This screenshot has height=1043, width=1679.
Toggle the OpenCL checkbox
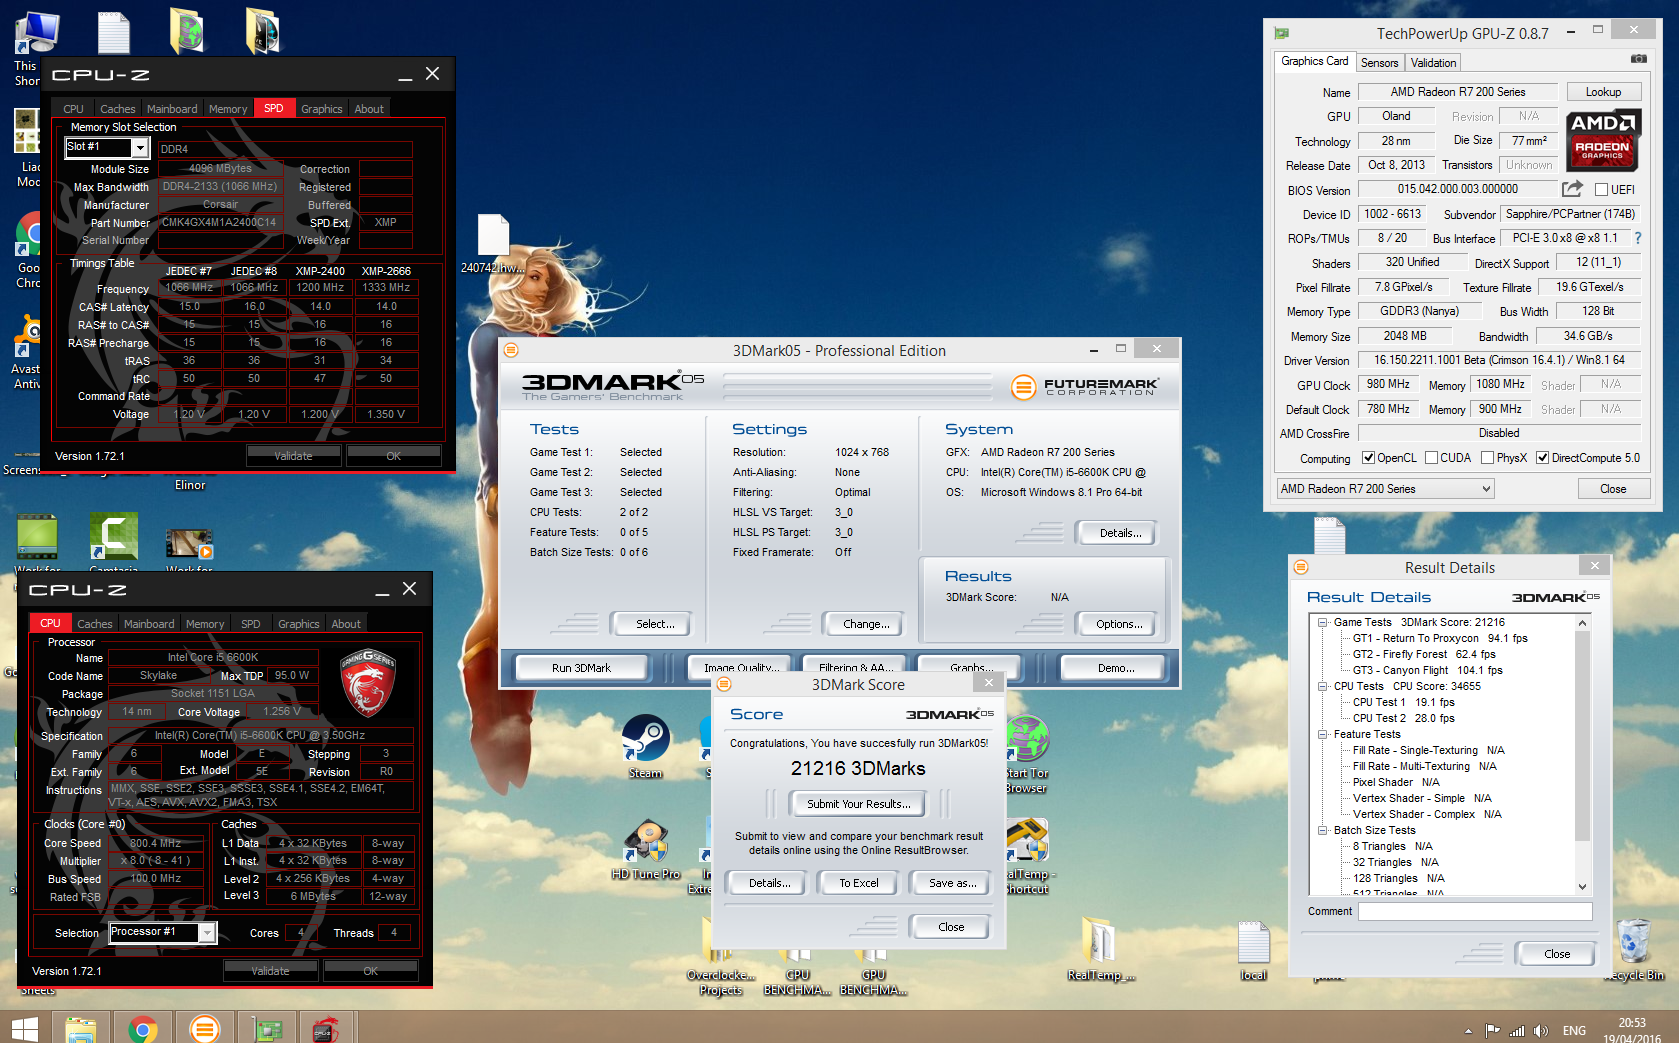[1368, 458]
